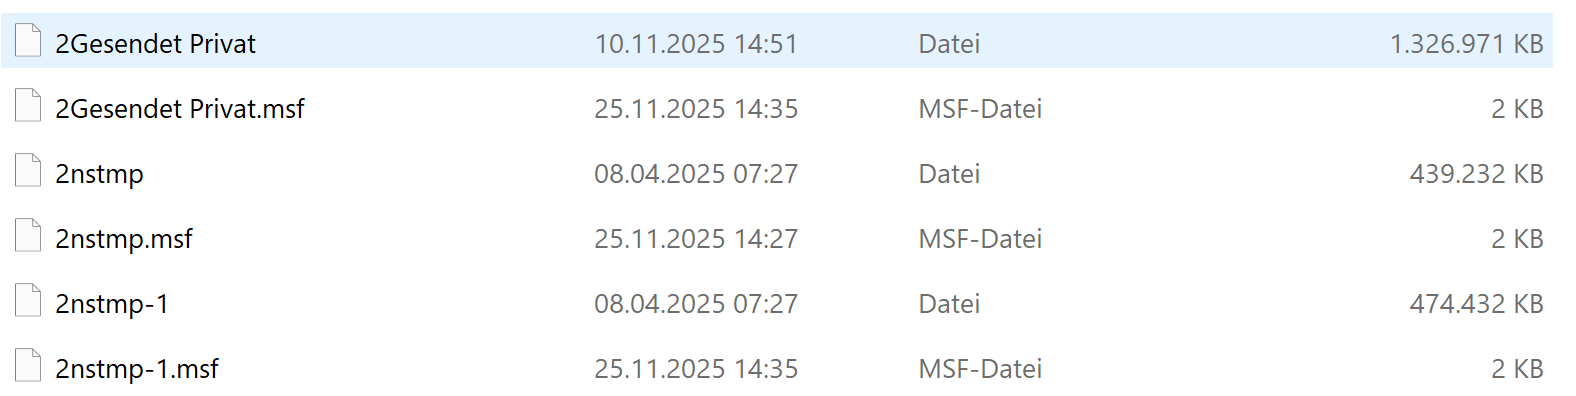Screen dimensions: 1576x396
Task: Click the 10.11.2025 14:51 modified date
Action: coord(696,44)
